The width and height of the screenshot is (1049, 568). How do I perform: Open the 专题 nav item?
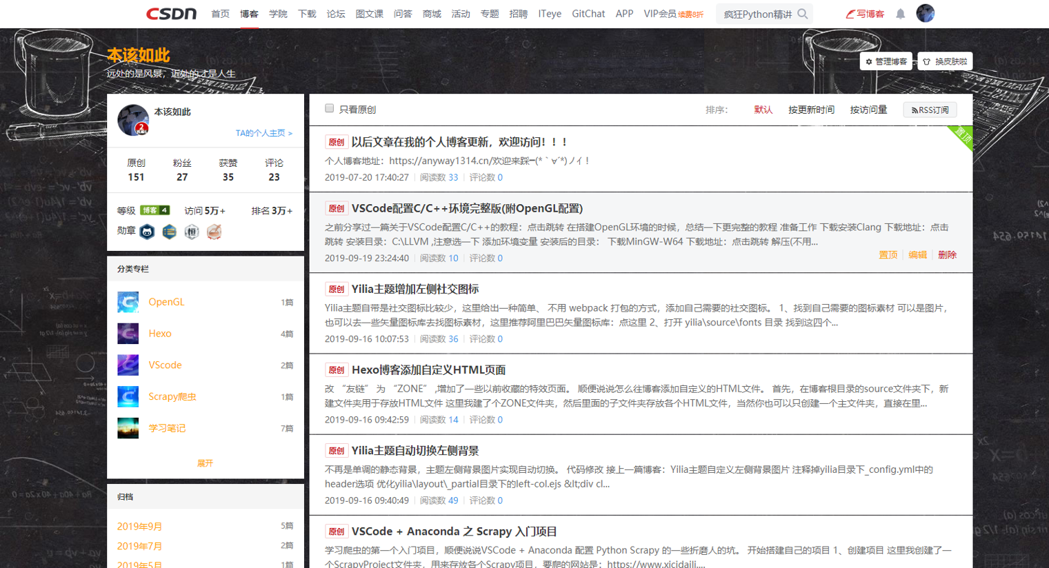coord(489,13)
